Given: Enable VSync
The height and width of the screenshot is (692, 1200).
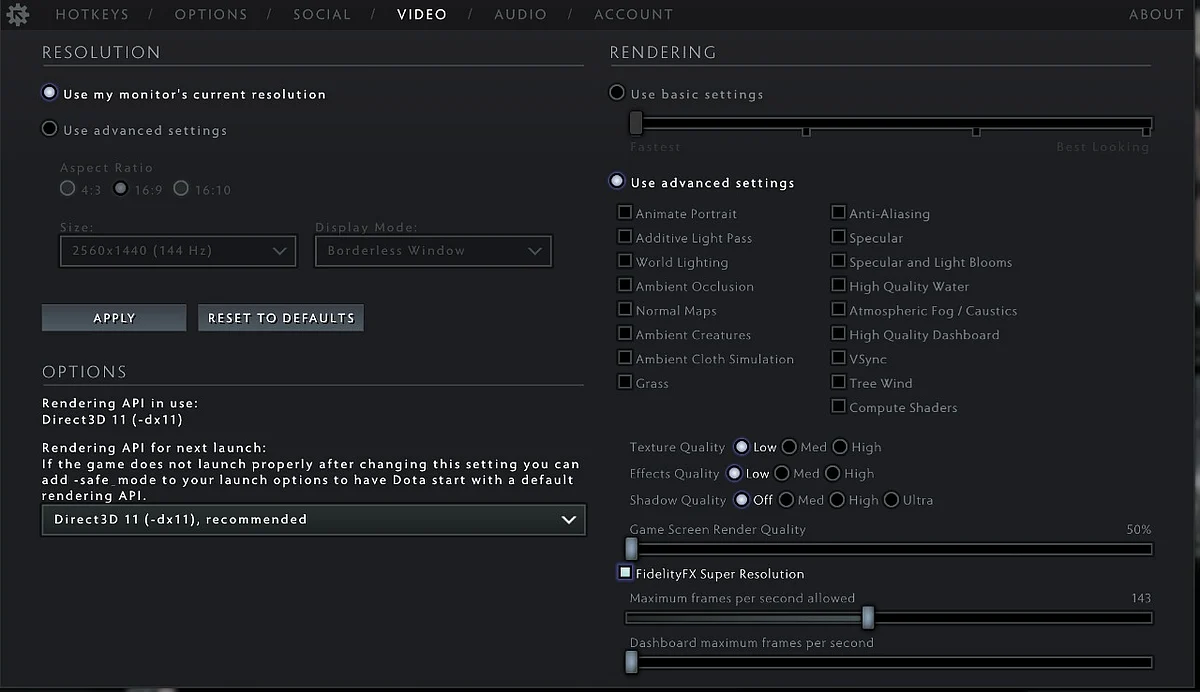Looking at the screenshot, I should (839, 358).
